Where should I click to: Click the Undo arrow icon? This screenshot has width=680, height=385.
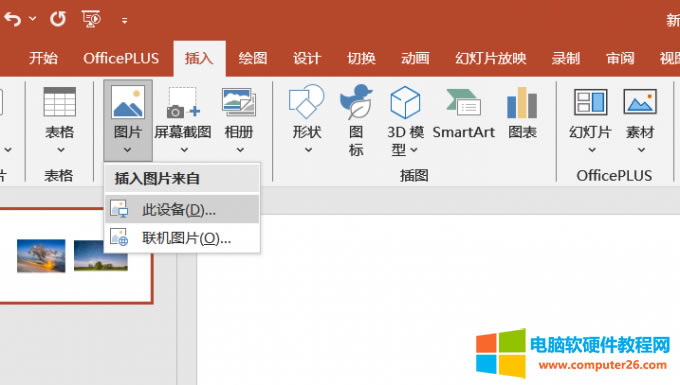[x=13, y=20]
